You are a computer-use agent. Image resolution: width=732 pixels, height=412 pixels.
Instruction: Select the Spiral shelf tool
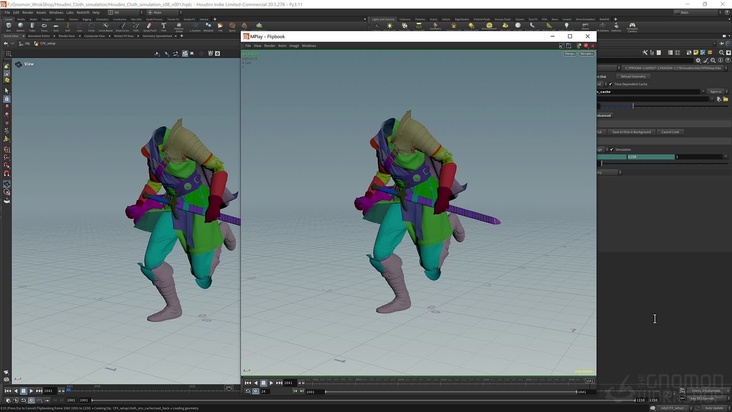(232, 27)
